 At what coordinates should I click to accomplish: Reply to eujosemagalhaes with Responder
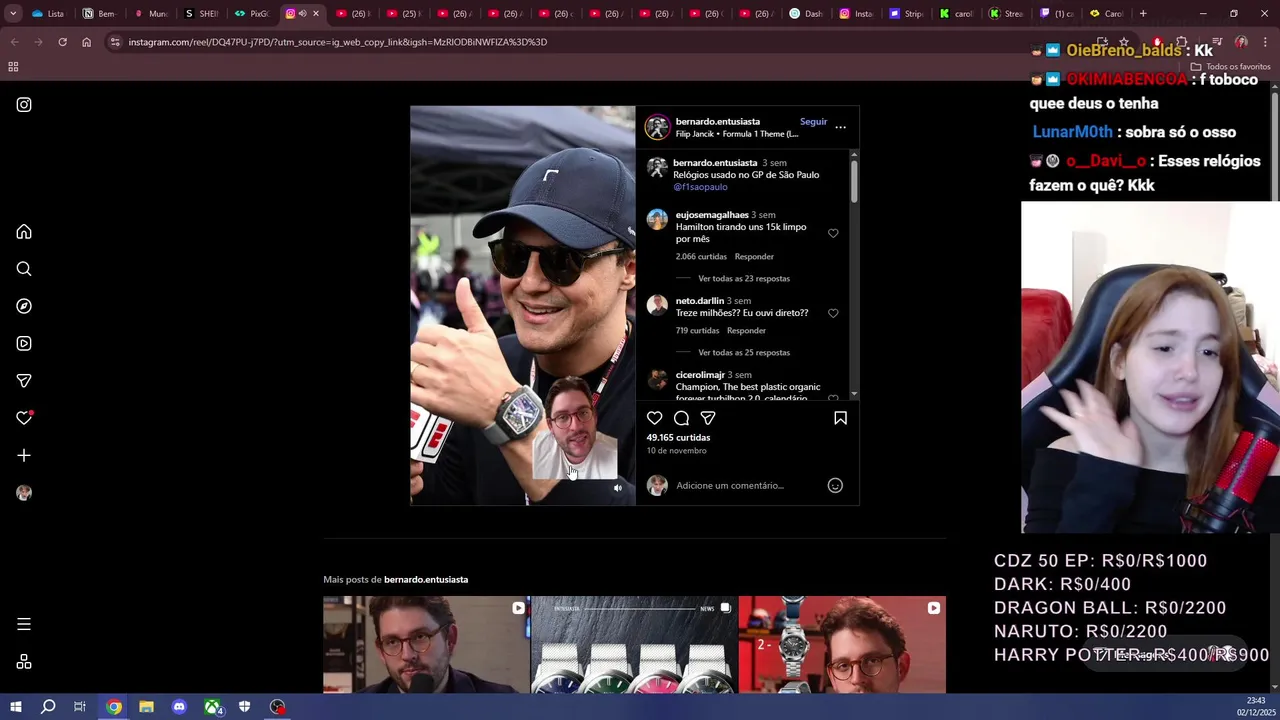click(x=754, y=257)
